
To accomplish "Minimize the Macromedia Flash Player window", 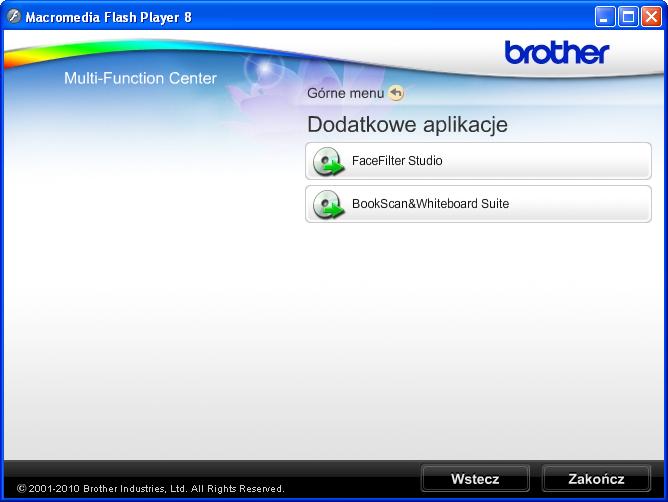I will point(605,17).
